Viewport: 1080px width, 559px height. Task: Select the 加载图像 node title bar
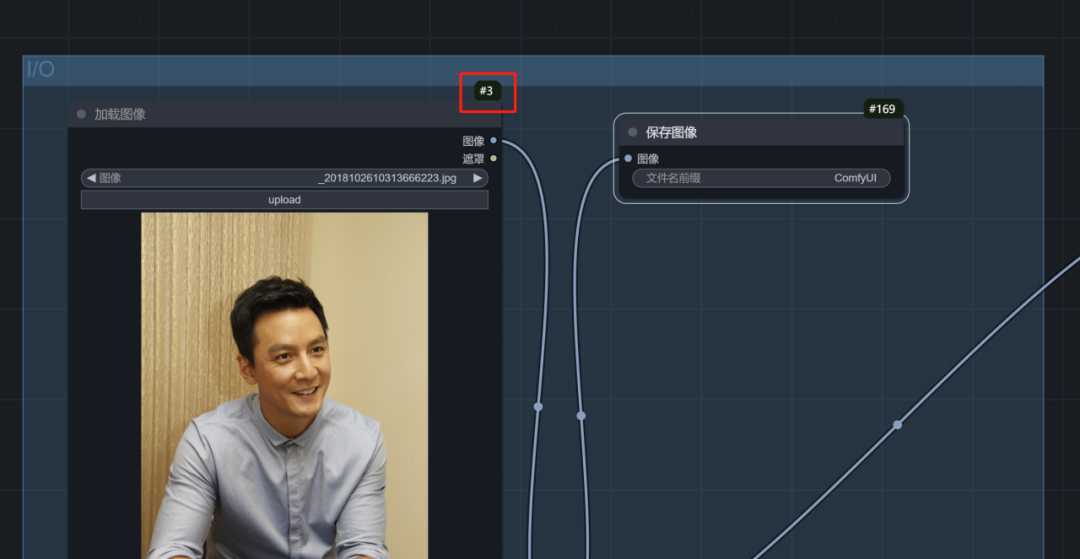(x=284, y=114)
